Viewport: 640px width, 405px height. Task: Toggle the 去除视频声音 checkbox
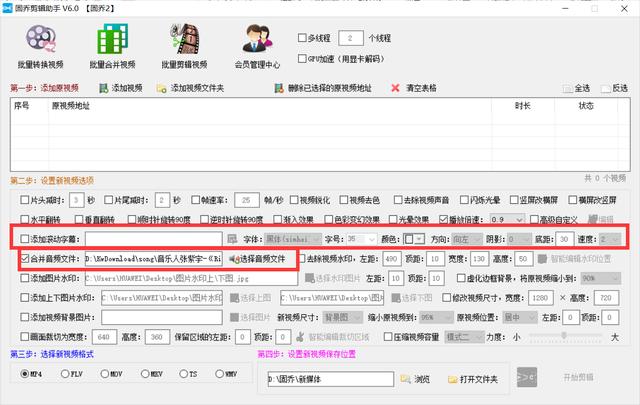pyautogui.click(x=398, y=200)
